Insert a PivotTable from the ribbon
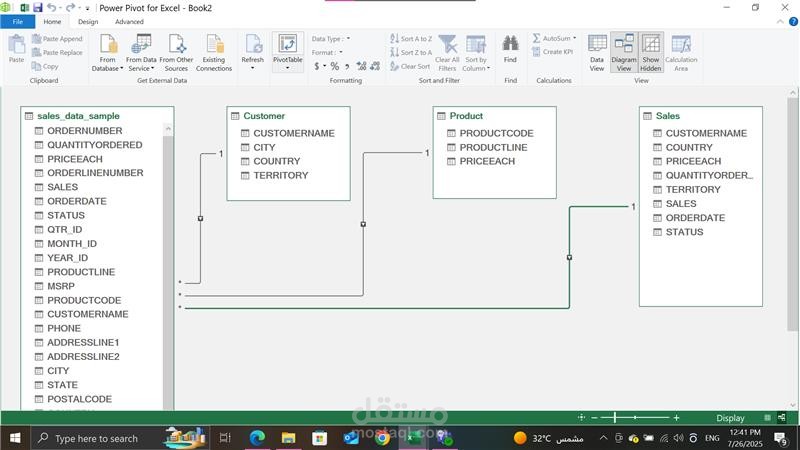 pyautogui.click(x=288, y=50)
